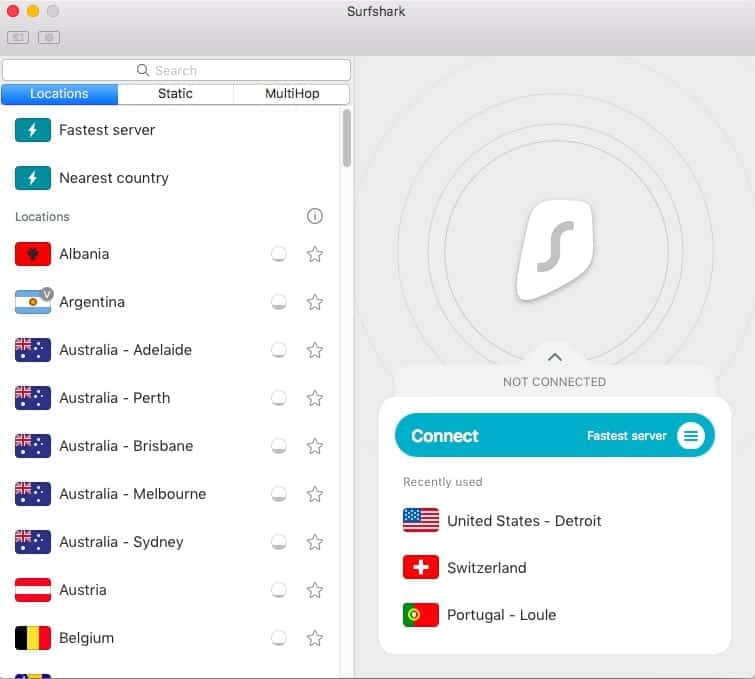The height and width of the screenshot is (679, 755).
Task: Select Australia - Sydney label
Action: click(121, 542)
